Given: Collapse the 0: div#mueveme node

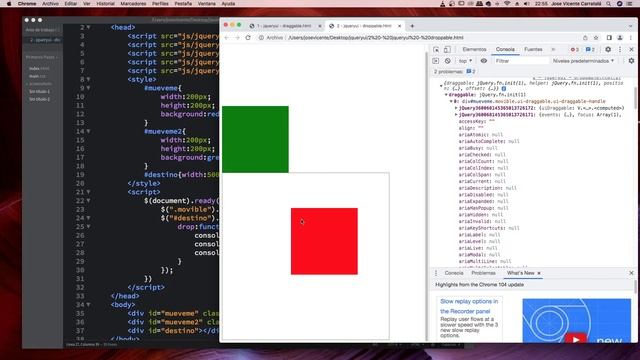Looking at the screenshot, I should coord(451,101).
